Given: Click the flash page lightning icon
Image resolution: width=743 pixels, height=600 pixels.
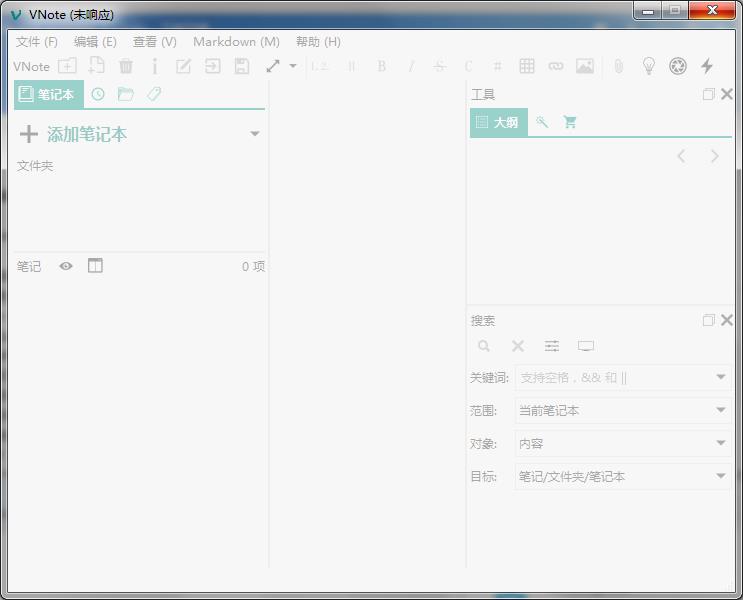Looking at the screenshot, I should pyautogui.click(x=707, y=66).
